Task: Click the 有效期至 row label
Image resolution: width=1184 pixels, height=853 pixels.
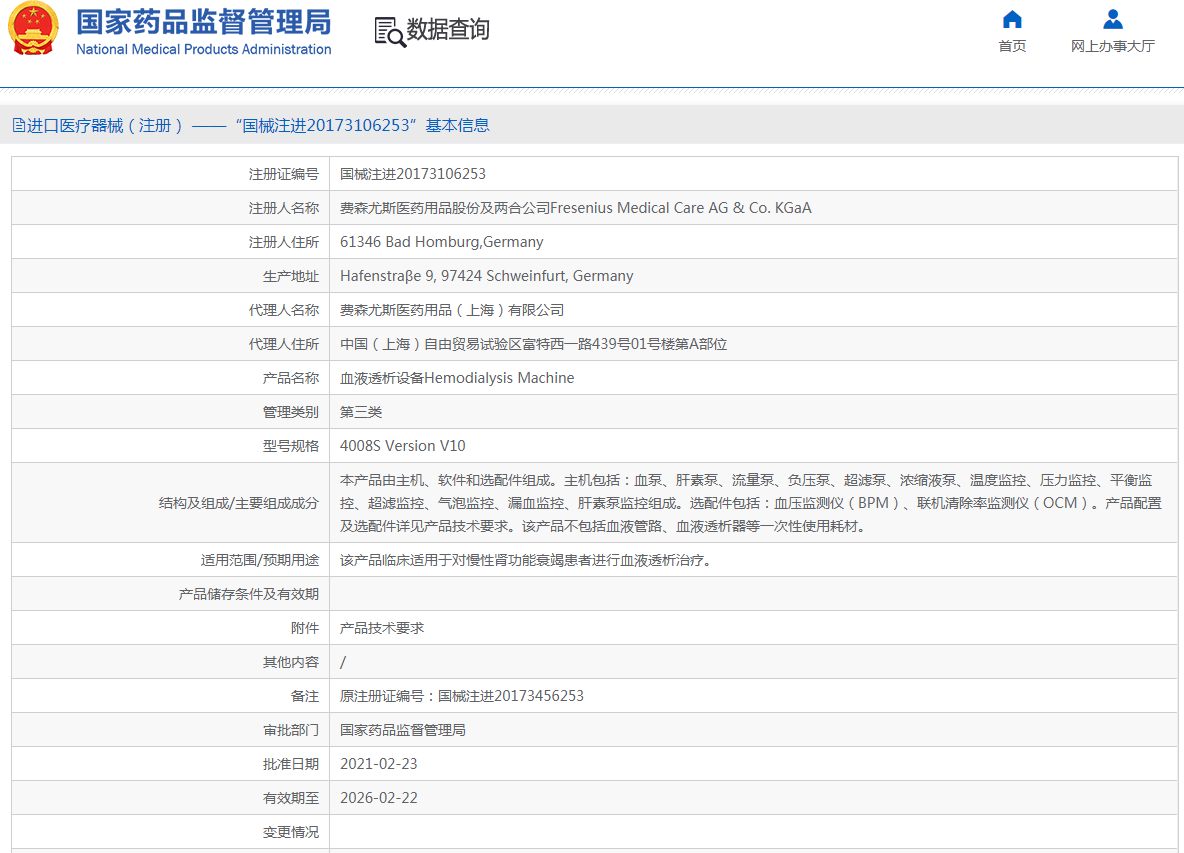Action: 291,798
